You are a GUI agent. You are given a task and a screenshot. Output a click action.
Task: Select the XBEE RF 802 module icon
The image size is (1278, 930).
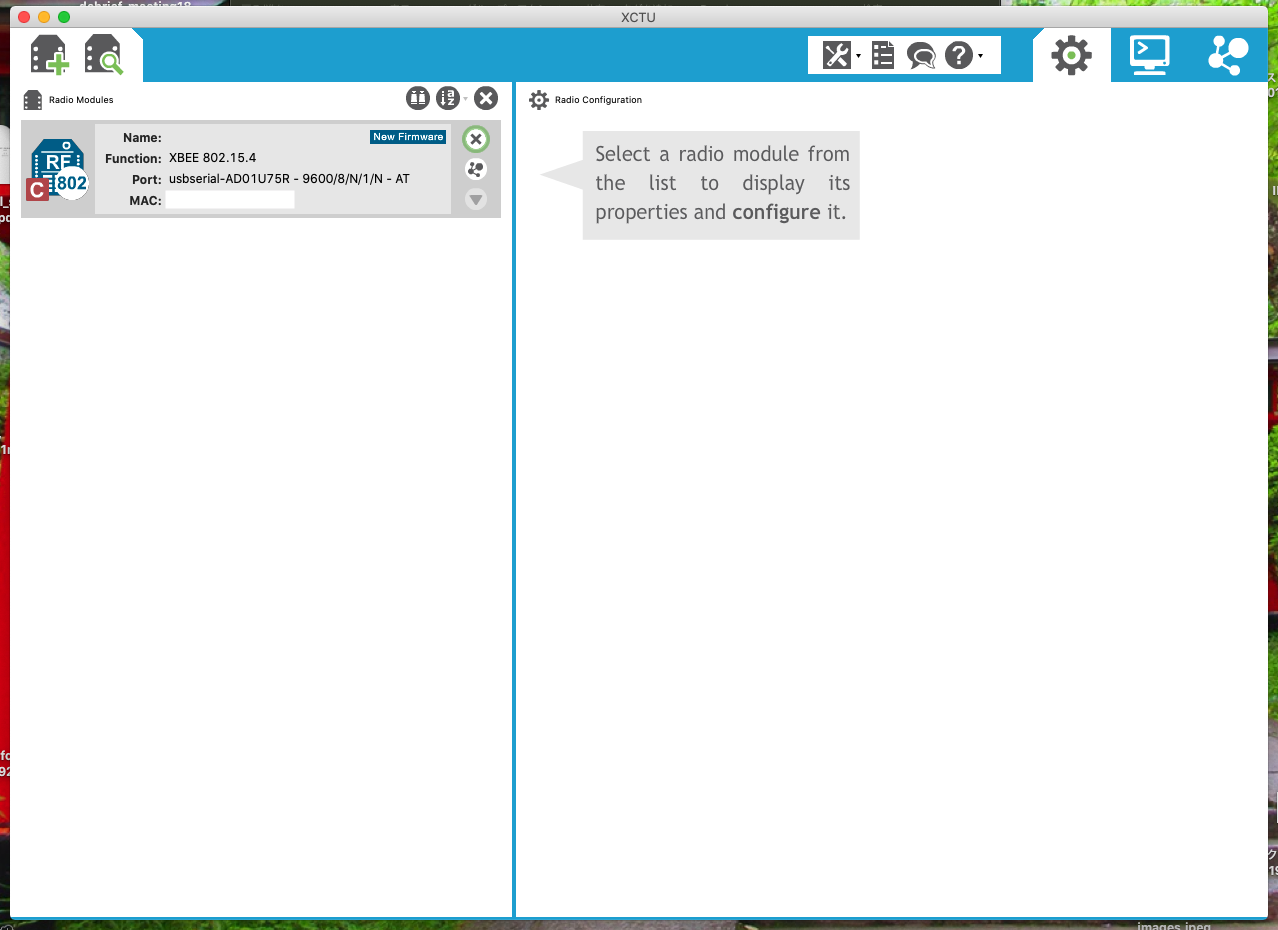(58, 169)
